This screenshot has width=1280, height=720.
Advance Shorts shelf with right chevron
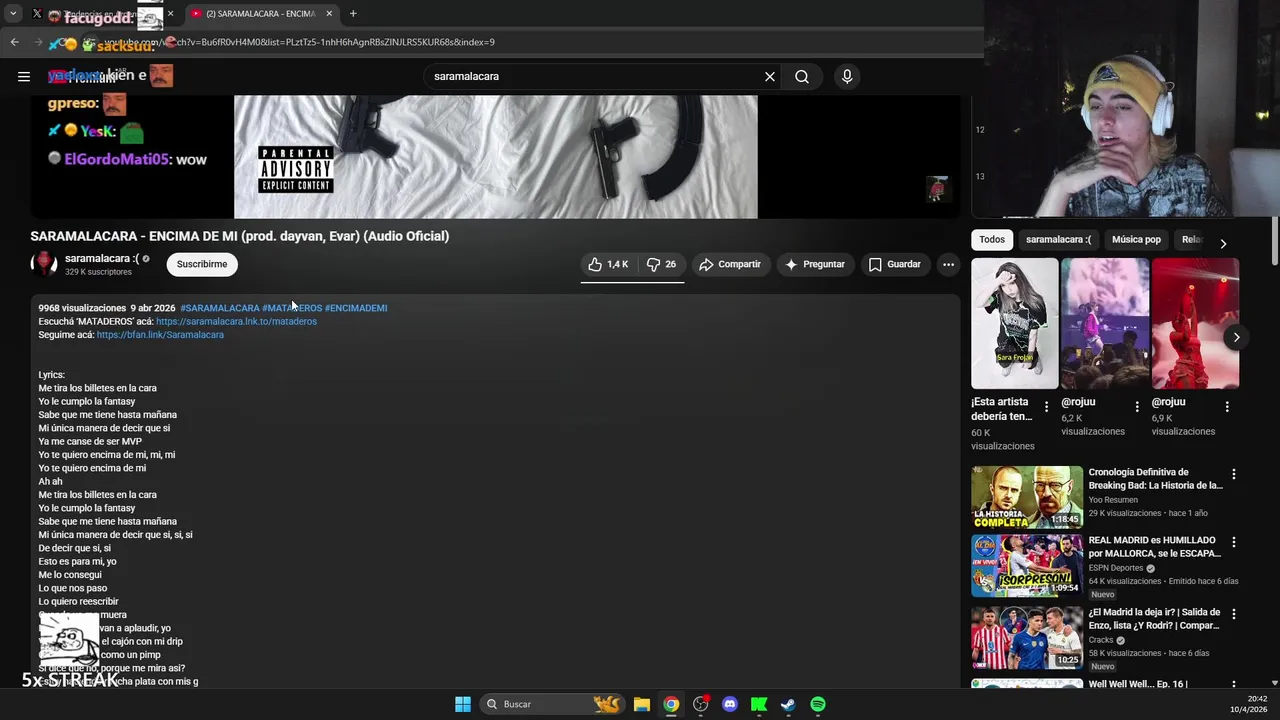coord(1236,337)
